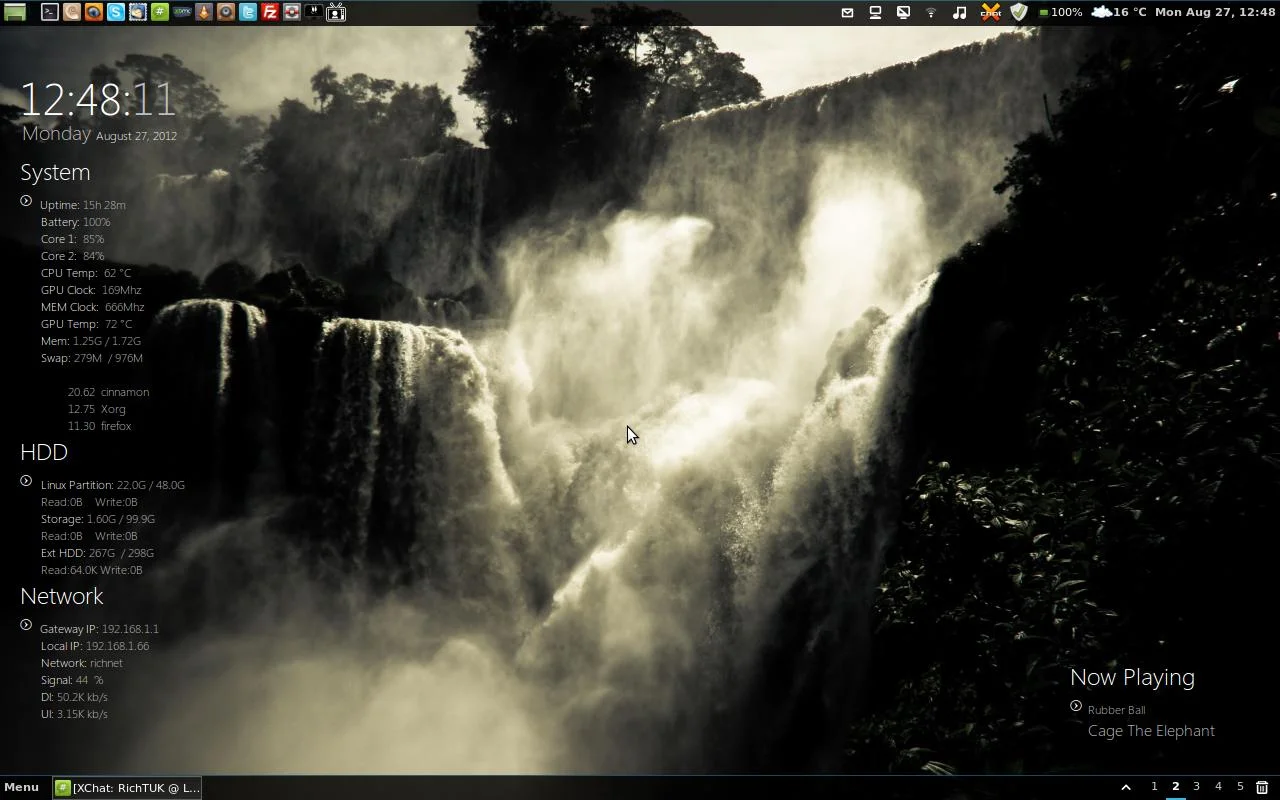The image size is (1280, 800).
Task: Launch XBMC media center from panel
Action: pyautogui.click(x=182, y=12)
